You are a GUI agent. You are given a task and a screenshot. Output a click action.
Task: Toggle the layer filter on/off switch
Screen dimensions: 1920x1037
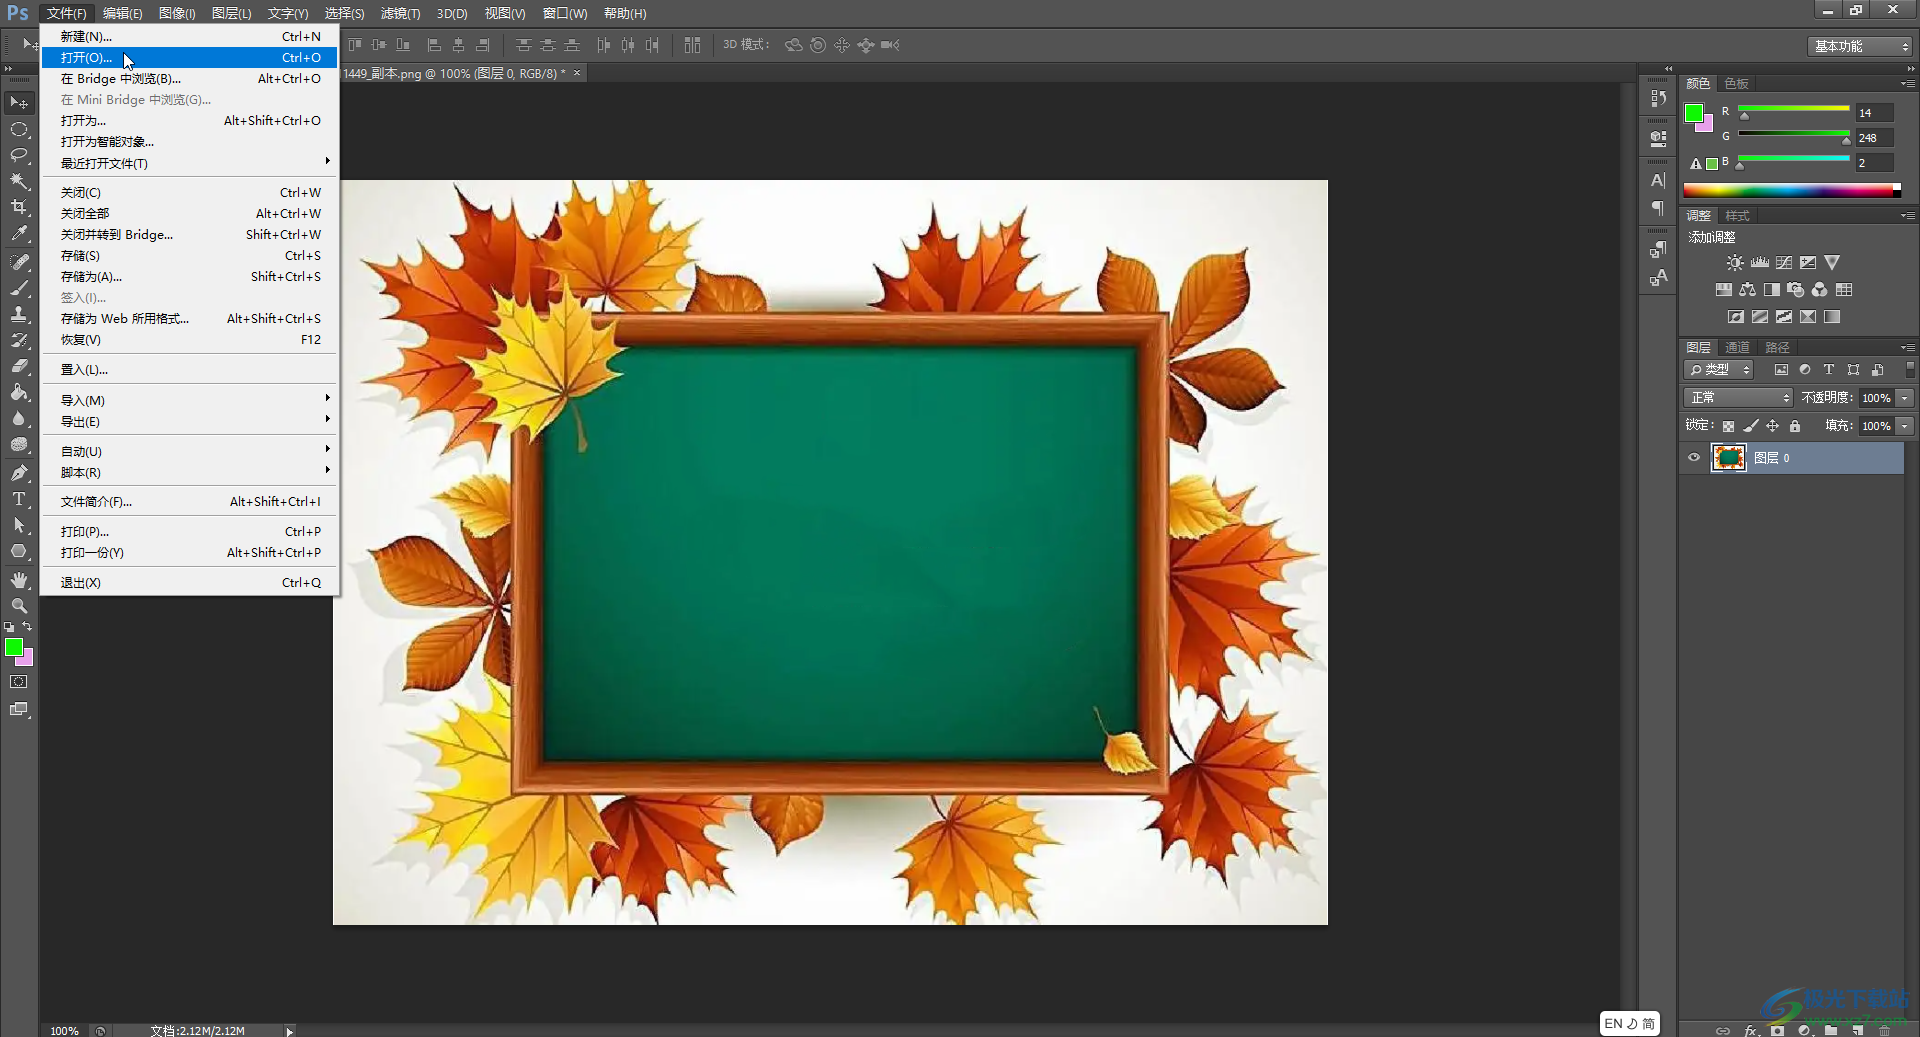[x=1910, y=369]
